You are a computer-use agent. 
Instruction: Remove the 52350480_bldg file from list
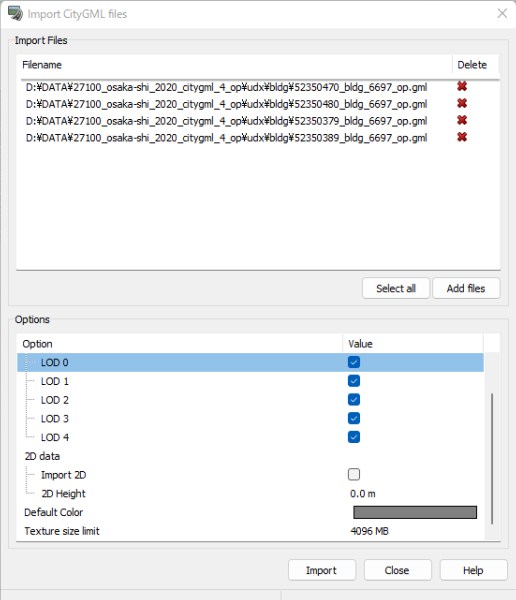pos(462,103)
